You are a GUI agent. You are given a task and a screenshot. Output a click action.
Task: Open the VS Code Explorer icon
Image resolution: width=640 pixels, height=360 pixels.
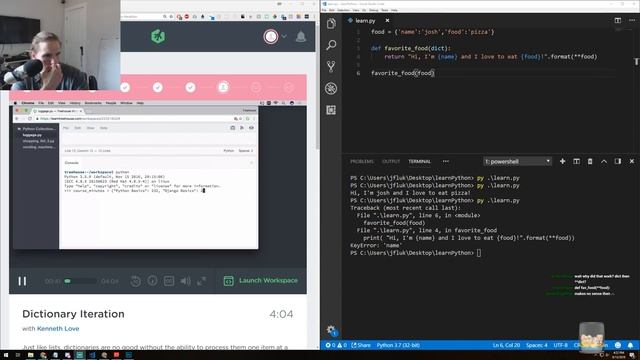(x=331, y=24)
